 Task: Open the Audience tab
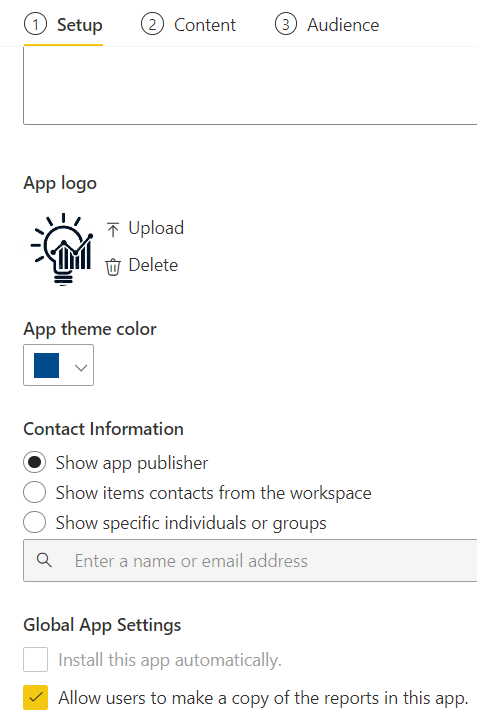tap(343, 25)
